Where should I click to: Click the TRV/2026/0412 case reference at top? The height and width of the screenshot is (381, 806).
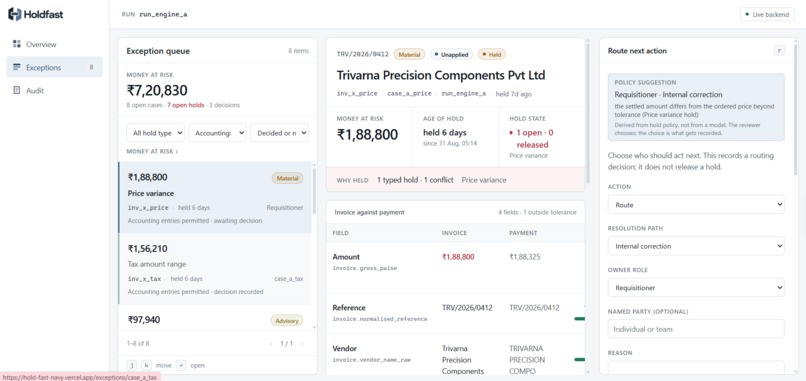(362, 54)
